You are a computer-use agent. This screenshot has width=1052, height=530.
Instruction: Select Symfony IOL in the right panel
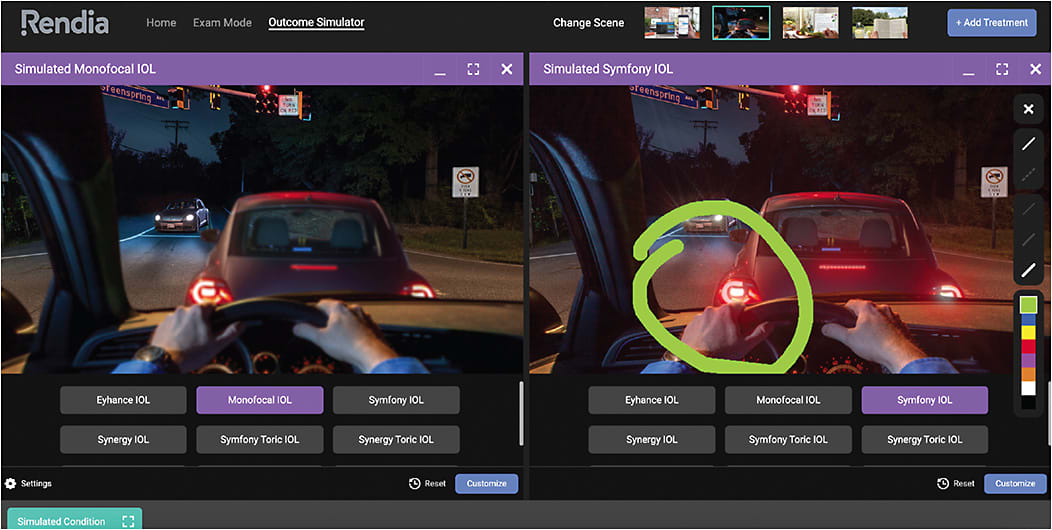click(925, 400)
